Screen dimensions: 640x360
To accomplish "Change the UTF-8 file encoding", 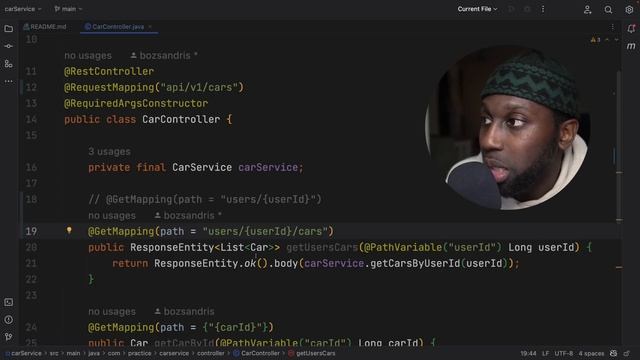I will pyautogui.click(x=564, y=353).
